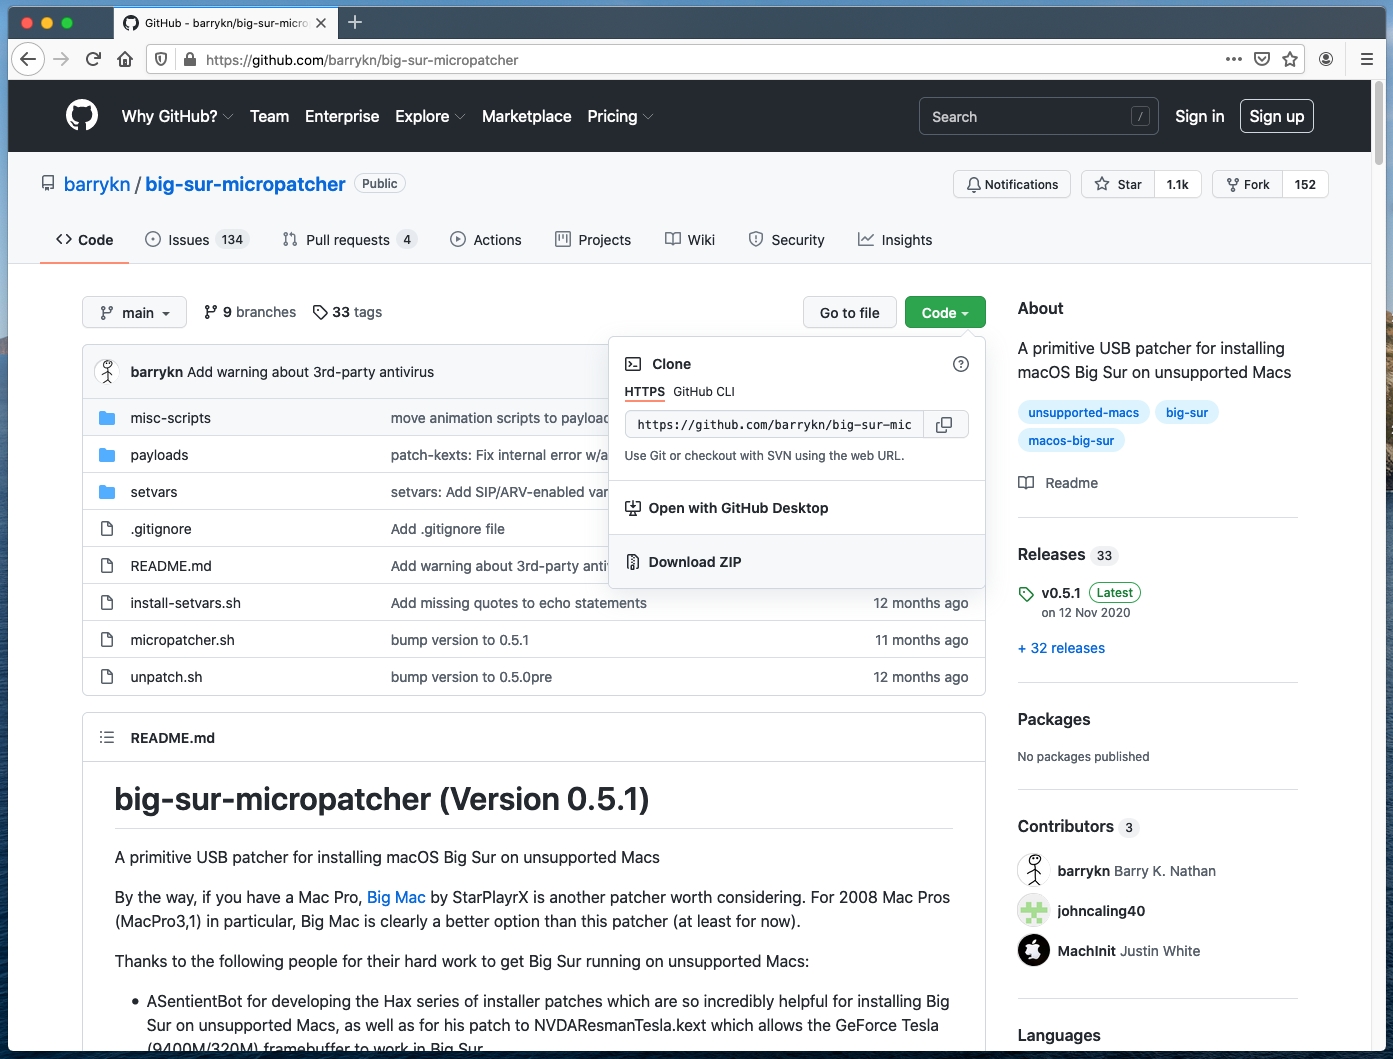The width and height of the screenshot is (1393, 1059).
Task: Expand the Explore dropdown
Action: [430, 116]
